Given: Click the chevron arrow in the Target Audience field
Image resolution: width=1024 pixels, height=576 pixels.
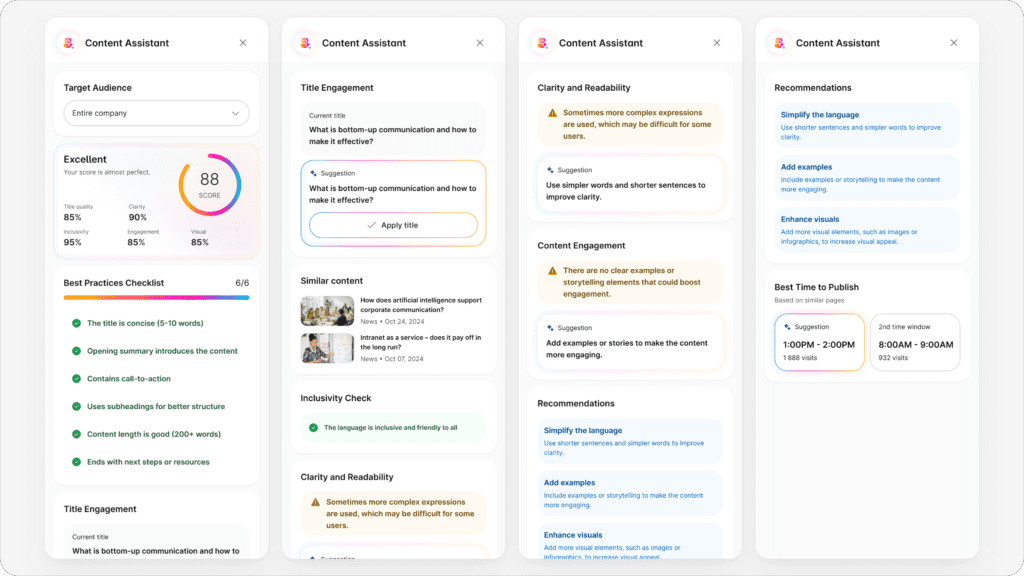Looking at the screenshot, I should 236,113.
